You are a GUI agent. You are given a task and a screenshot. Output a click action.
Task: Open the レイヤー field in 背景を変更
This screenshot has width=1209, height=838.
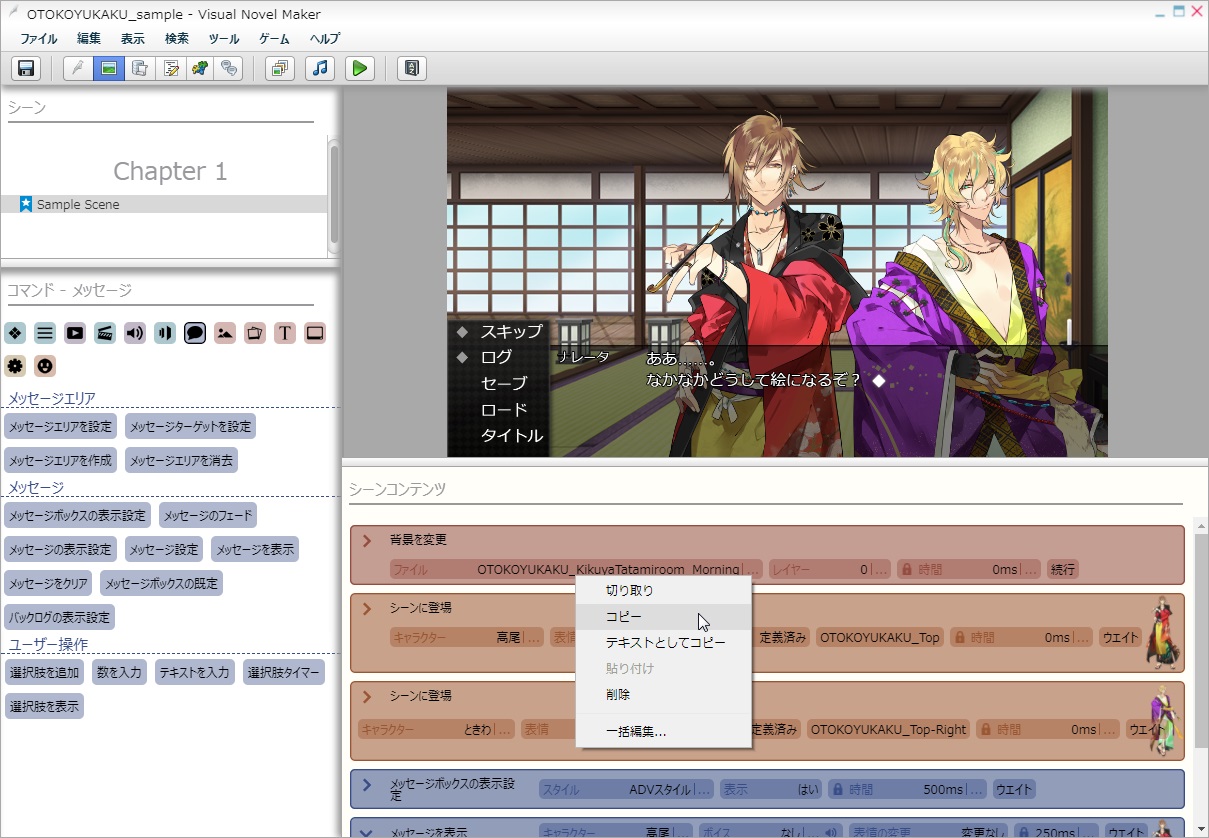829,569
